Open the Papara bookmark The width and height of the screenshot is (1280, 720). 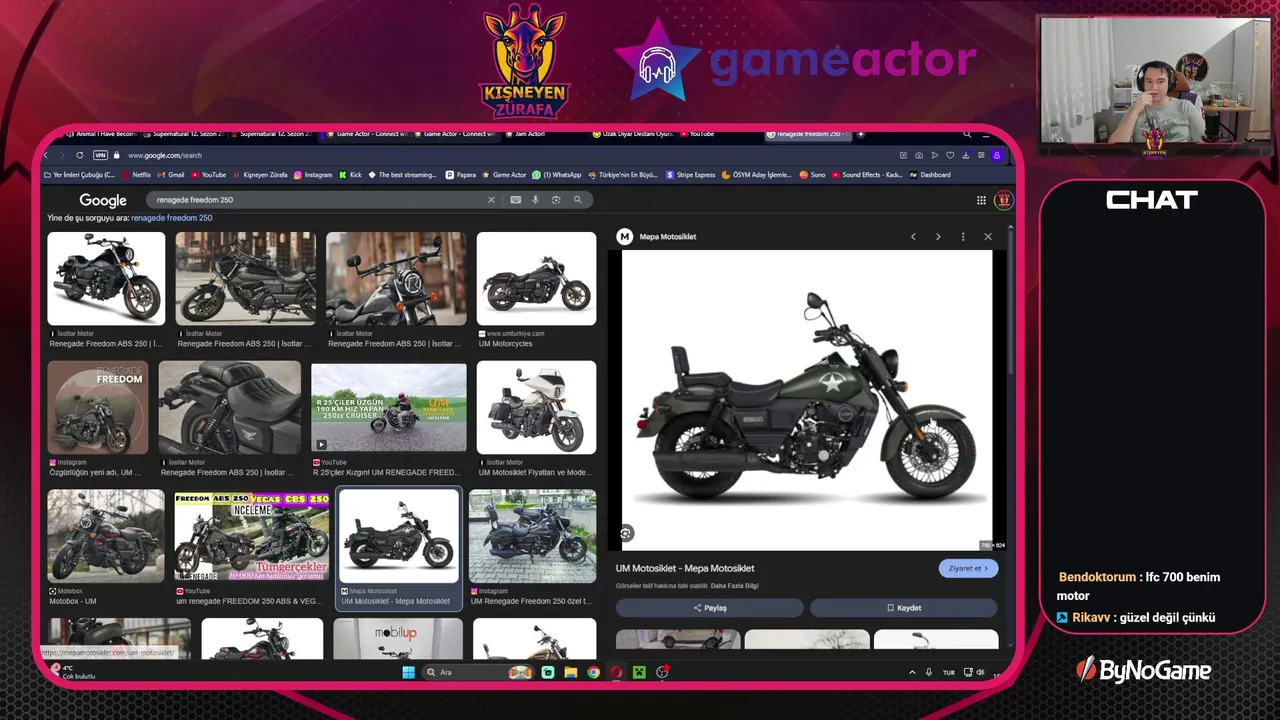click(461, 175)
